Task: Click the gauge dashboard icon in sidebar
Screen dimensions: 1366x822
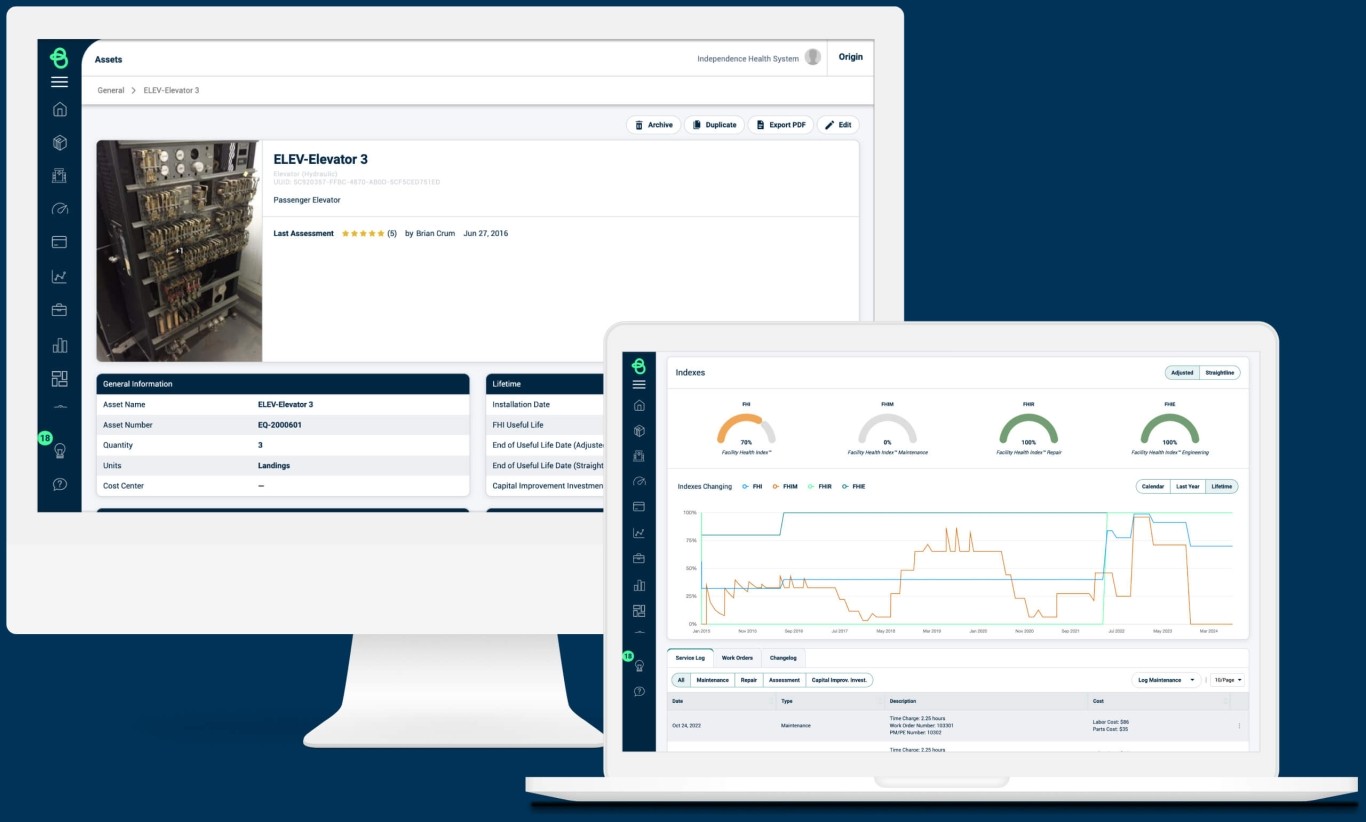Action: pos(59,208)
